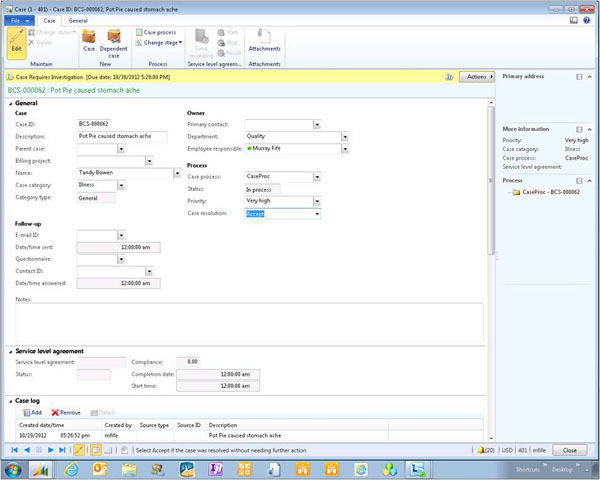Open the Case resolution dropdown

316,213
